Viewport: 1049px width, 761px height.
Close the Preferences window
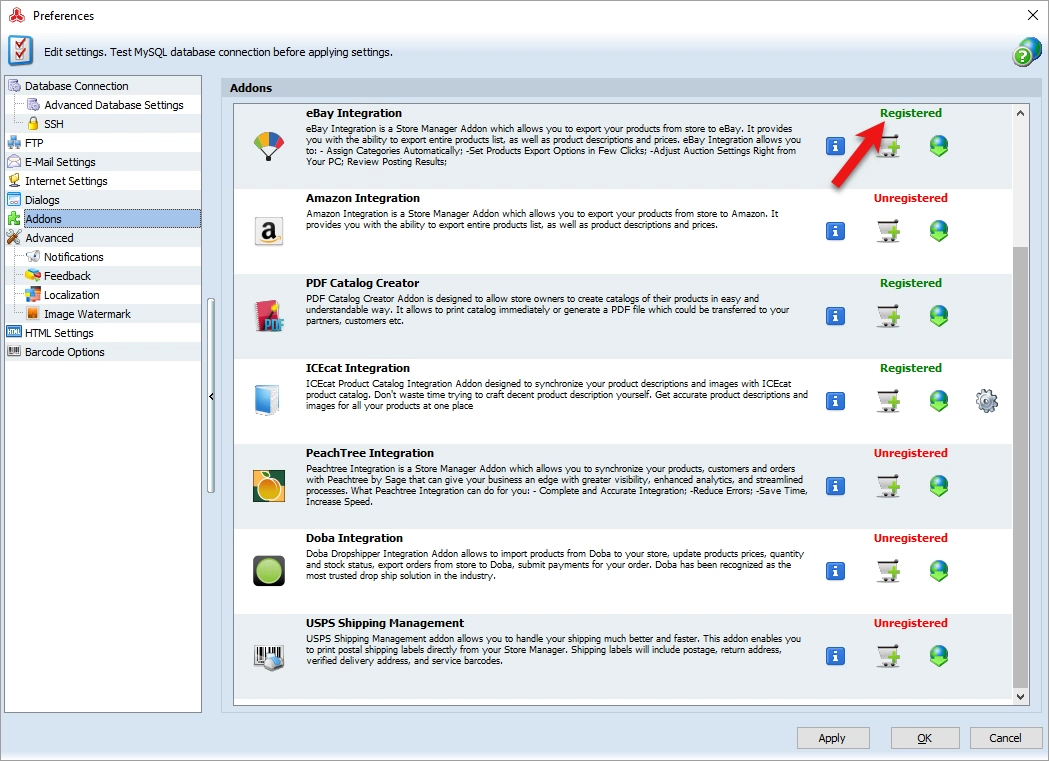(1032, 15)
